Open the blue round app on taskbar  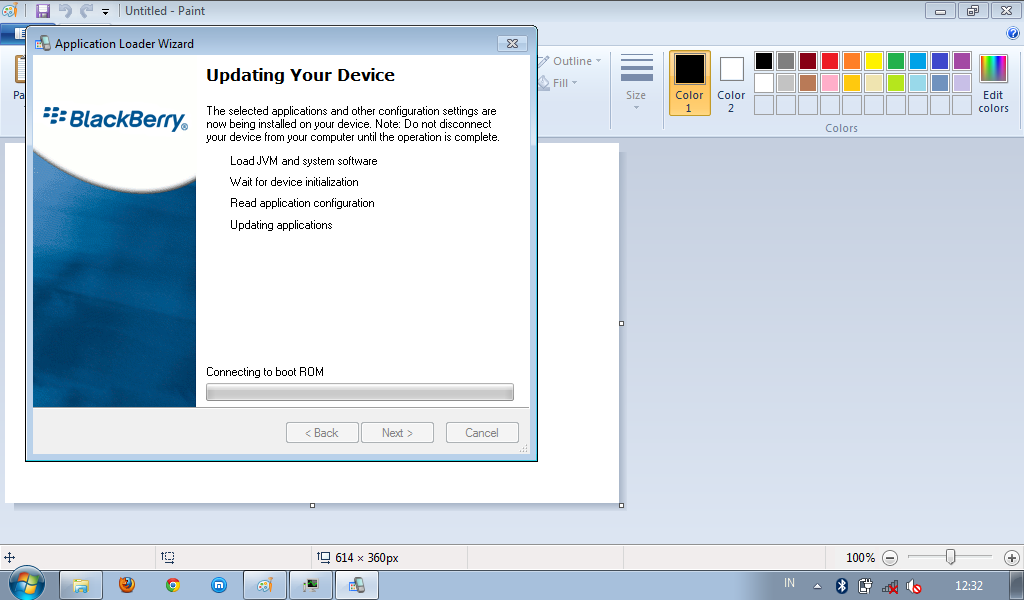pos(219,585)
